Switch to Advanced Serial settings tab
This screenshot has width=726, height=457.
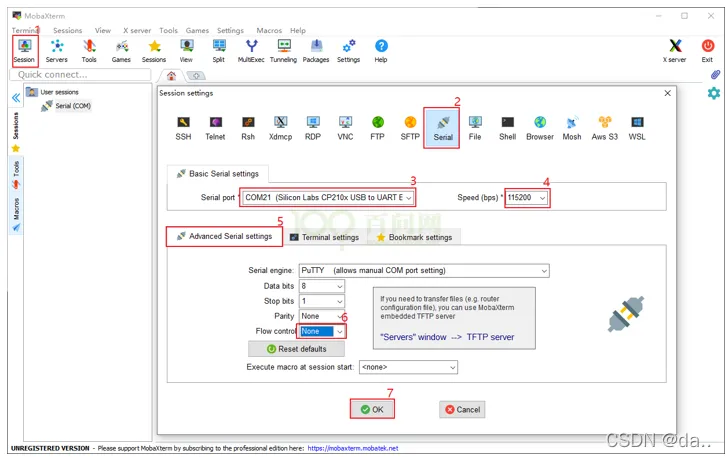pyautogui.click(x=225, y=237)
